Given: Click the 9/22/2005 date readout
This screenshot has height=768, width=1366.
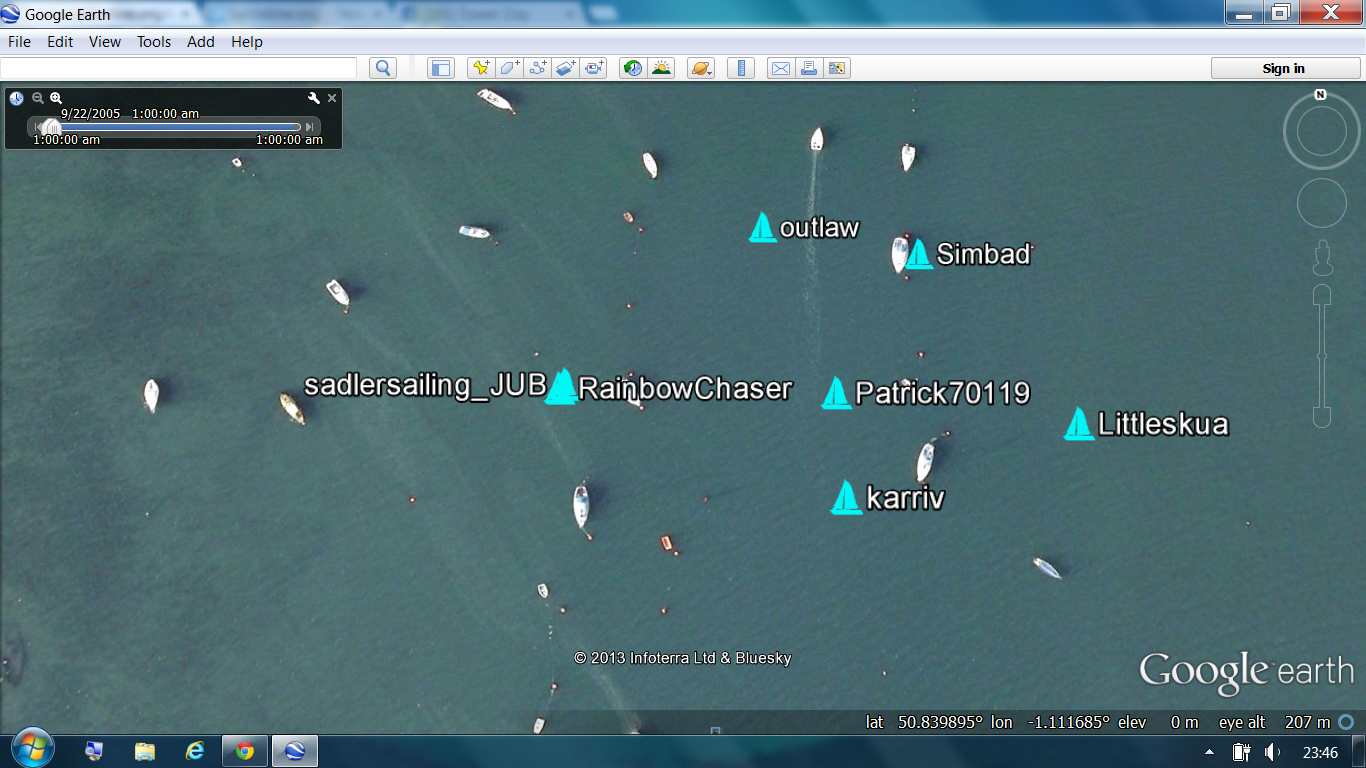Looking at the screenshot, I should (91, 113).
